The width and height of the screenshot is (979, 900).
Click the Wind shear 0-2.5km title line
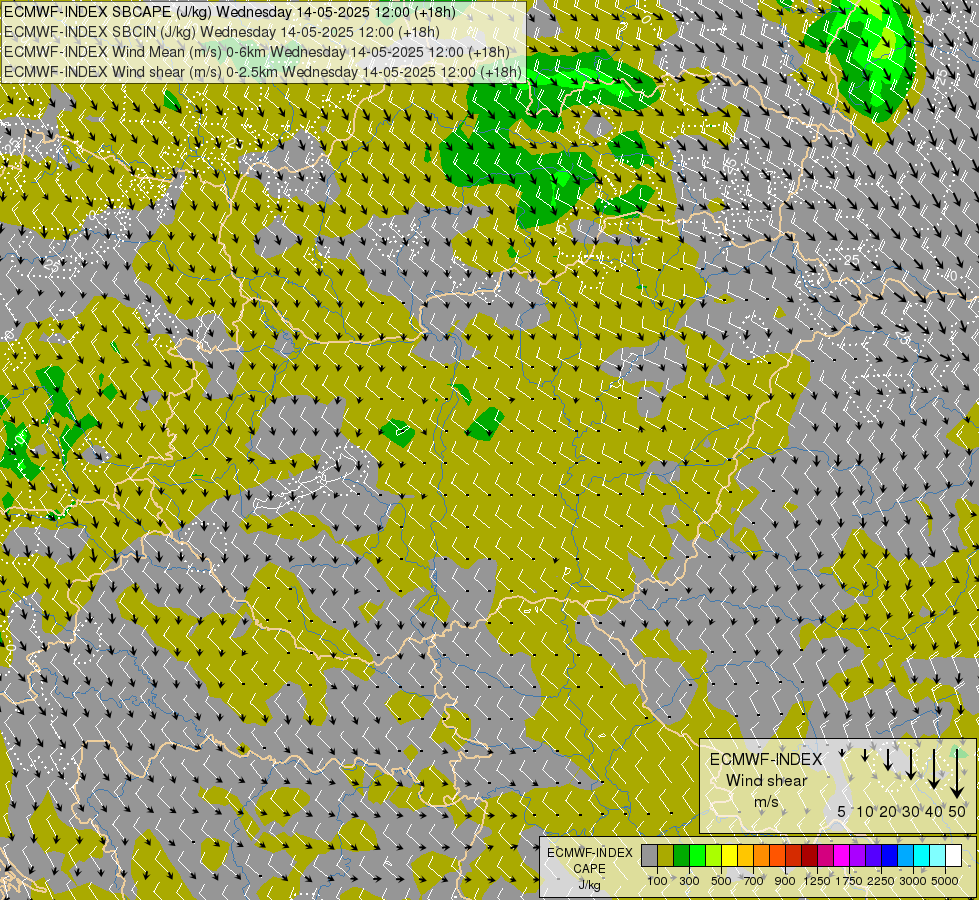(263, 72)
